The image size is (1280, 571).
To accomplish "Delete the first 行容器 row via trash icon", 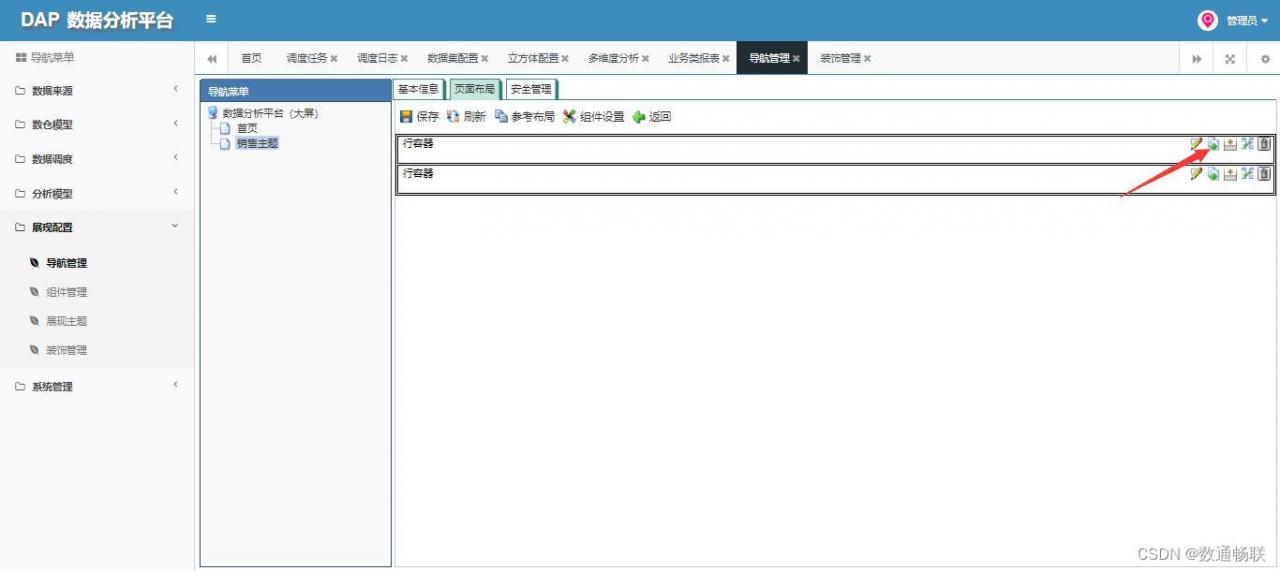I will (1264, 144).
